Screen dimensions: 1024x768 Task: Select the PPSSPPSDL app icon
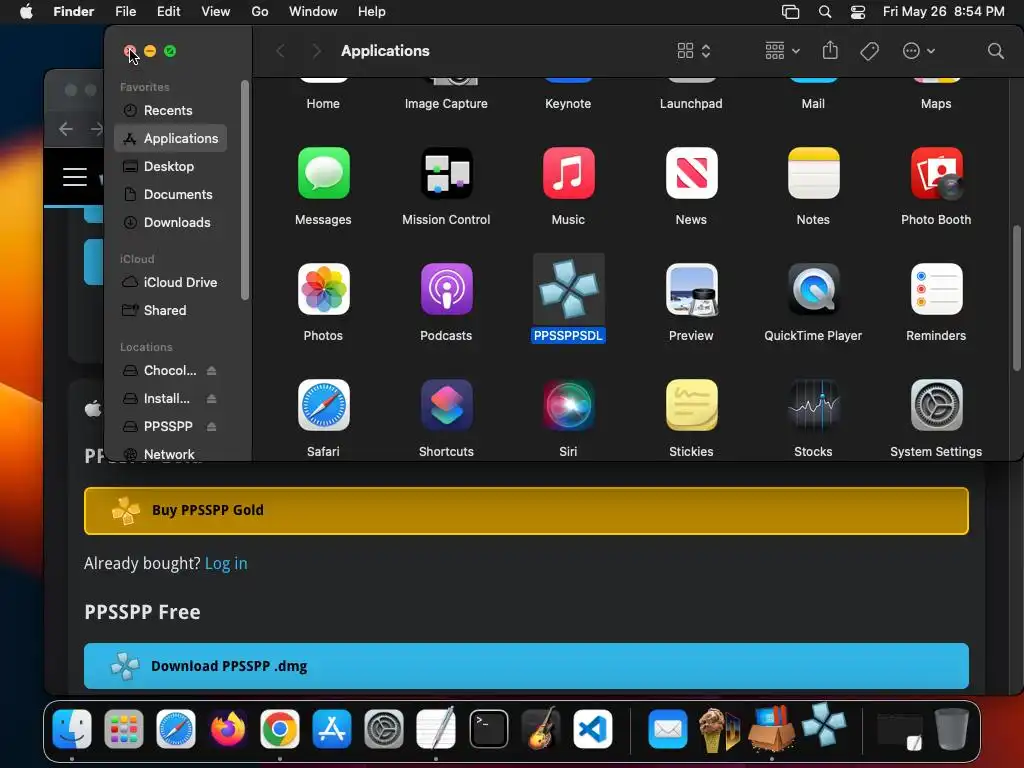point(568,289)
